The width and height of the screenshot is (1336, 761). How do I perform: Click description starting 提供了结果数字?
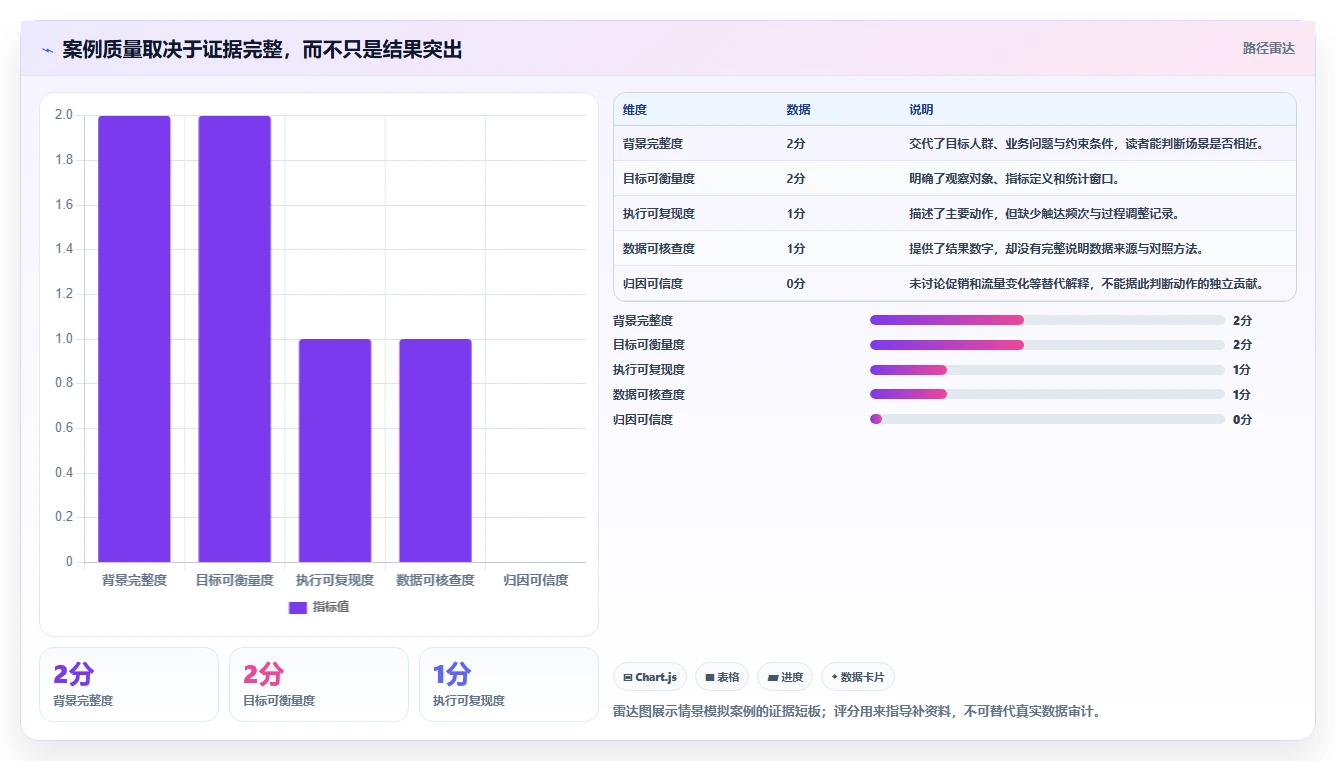pos(1057,249)
